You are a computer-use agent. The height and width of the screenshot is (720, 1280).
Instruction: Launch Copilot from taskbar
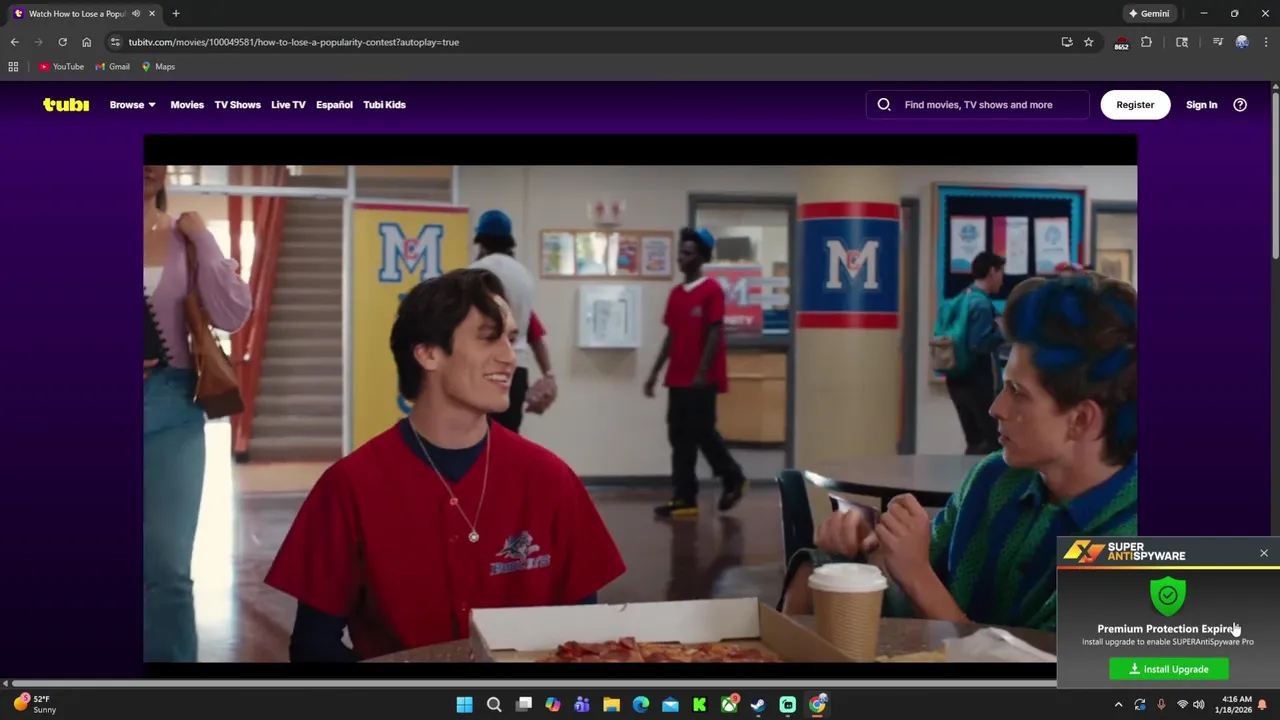pos(552,704)
